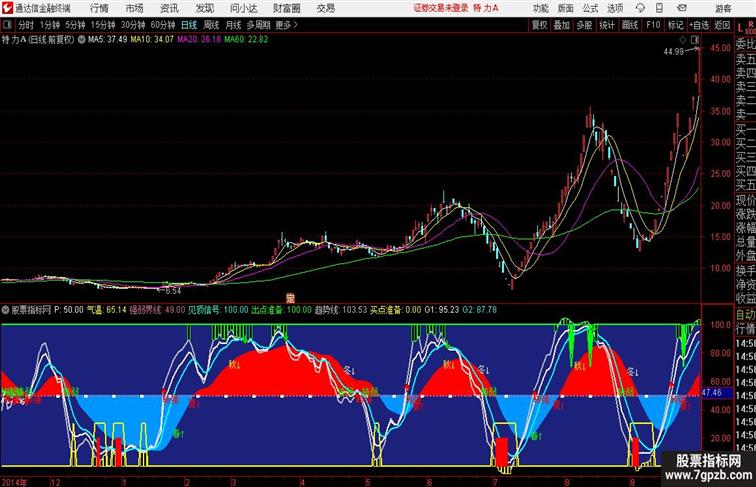
Task: Open the 发现 menu
Action: [x=204, y=8]
